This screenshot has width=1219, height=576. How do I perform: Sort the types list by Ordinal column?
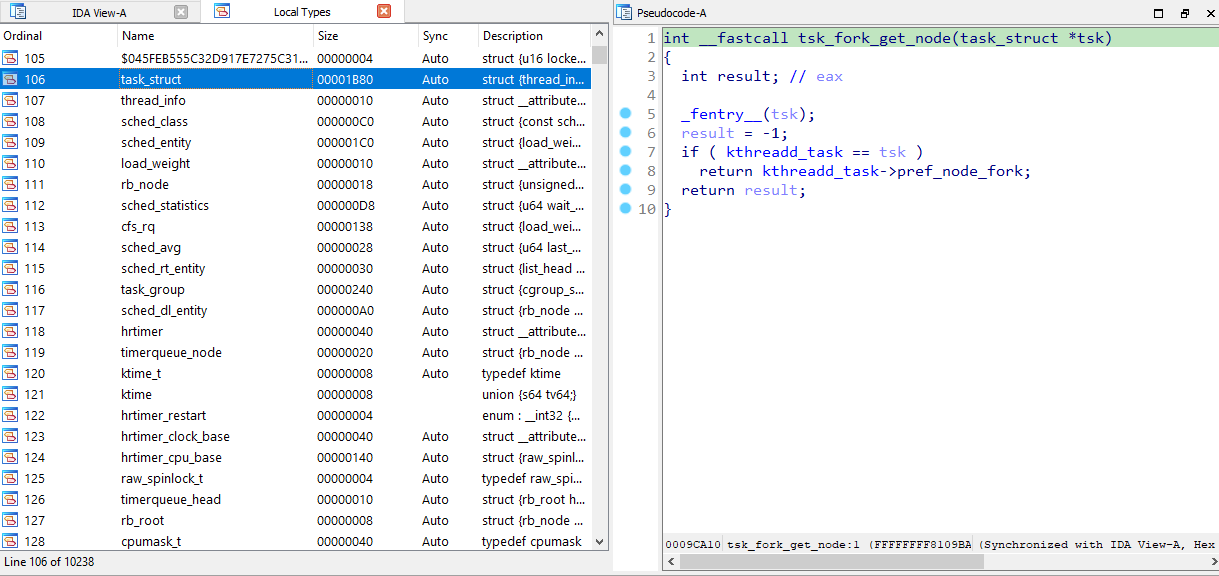59,36
